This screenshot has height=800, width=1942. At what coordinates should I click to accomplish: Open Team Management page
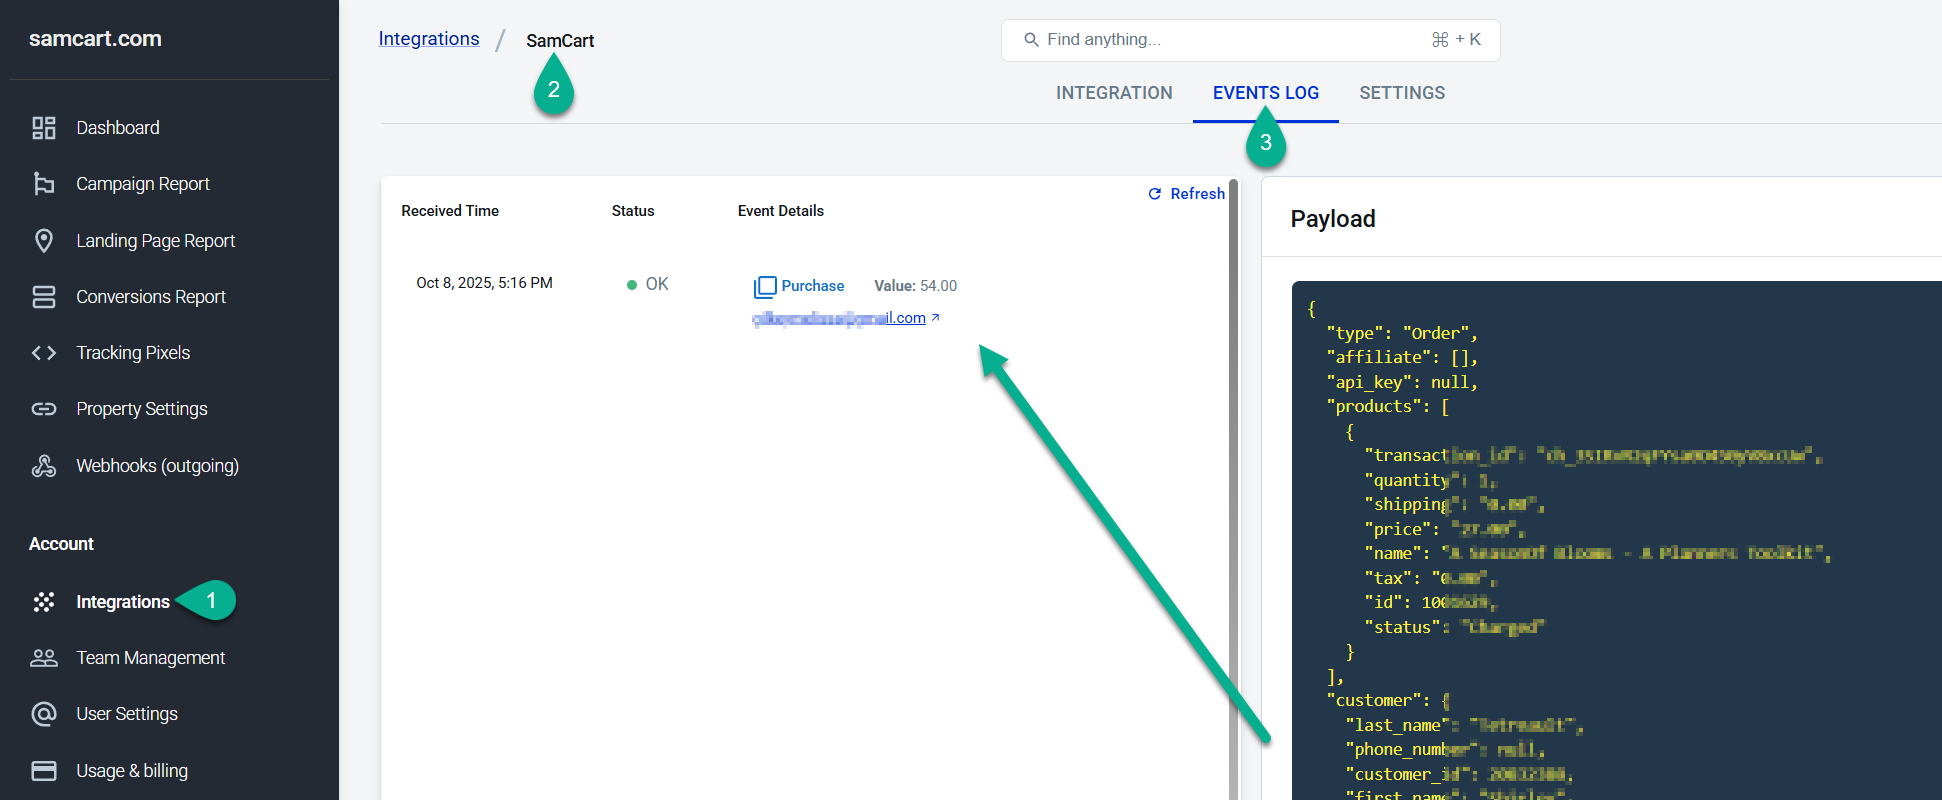[151, 658]
